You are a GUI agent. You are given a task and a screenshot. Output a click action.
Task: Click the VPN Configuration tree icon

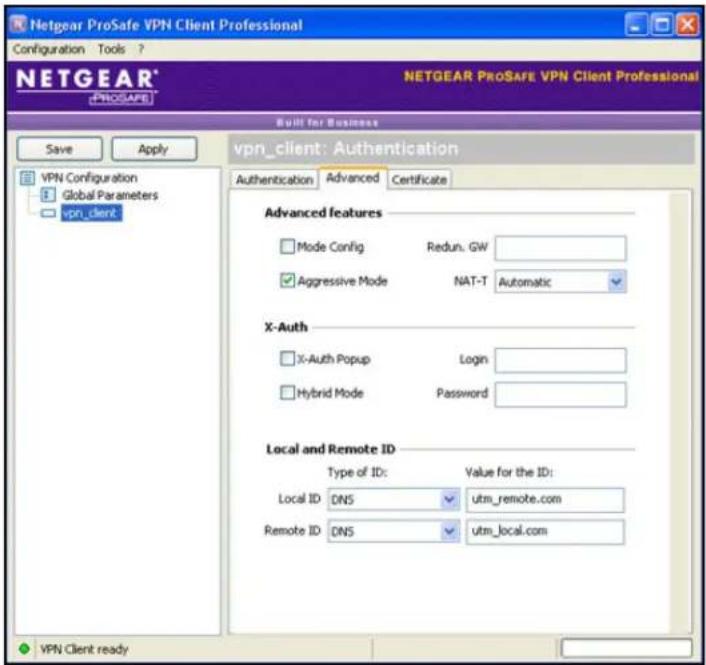tap(27, 178)
